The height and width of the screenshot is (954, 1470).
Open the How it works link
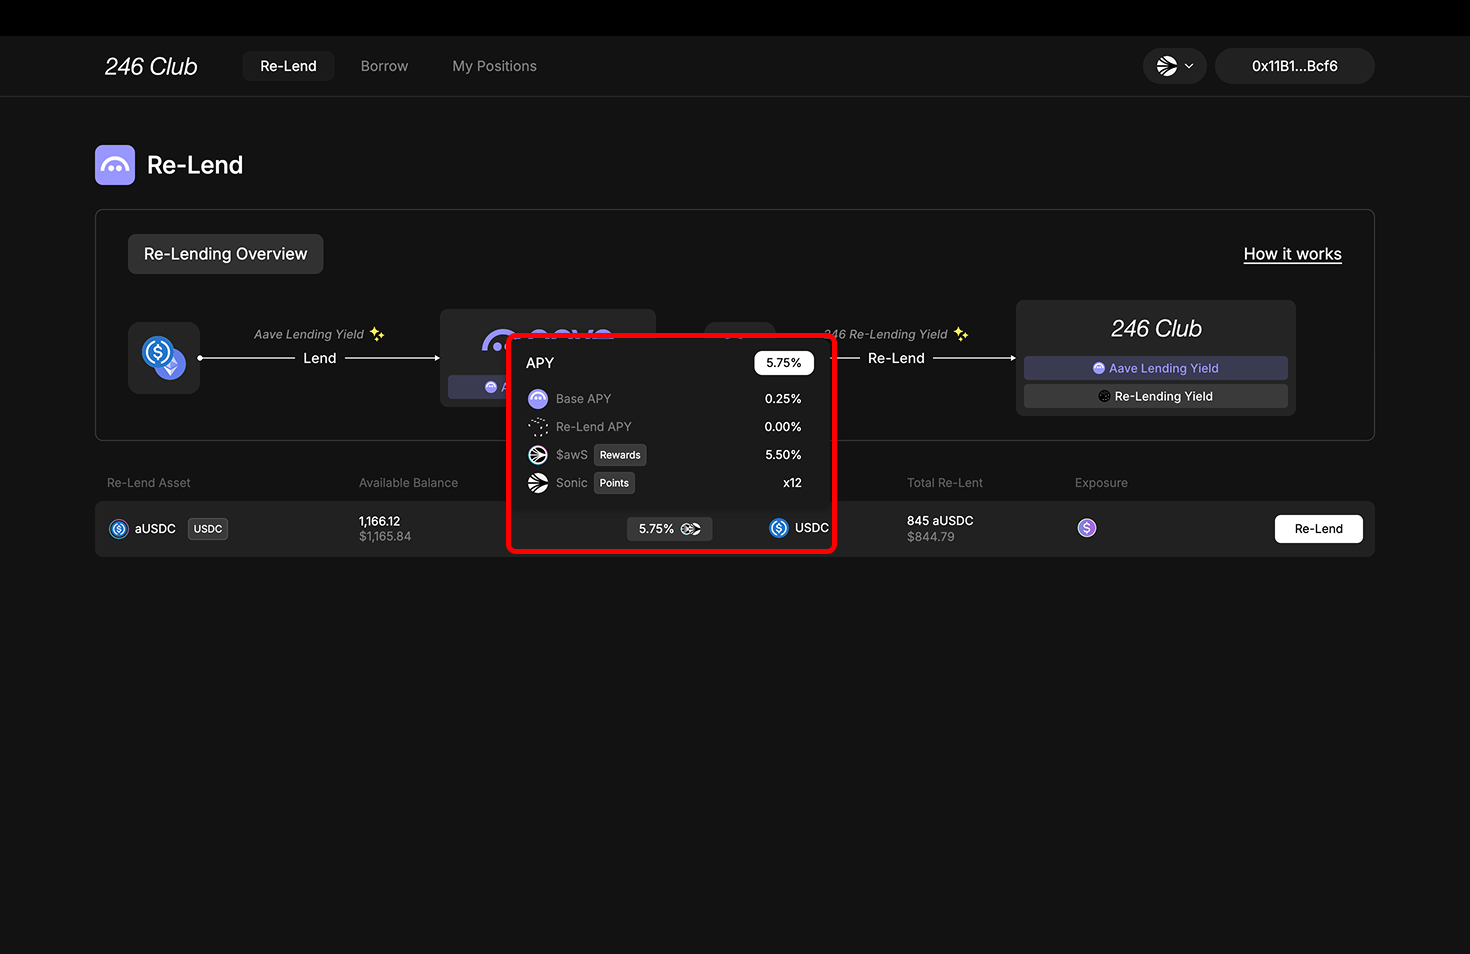pos(1292,254)
